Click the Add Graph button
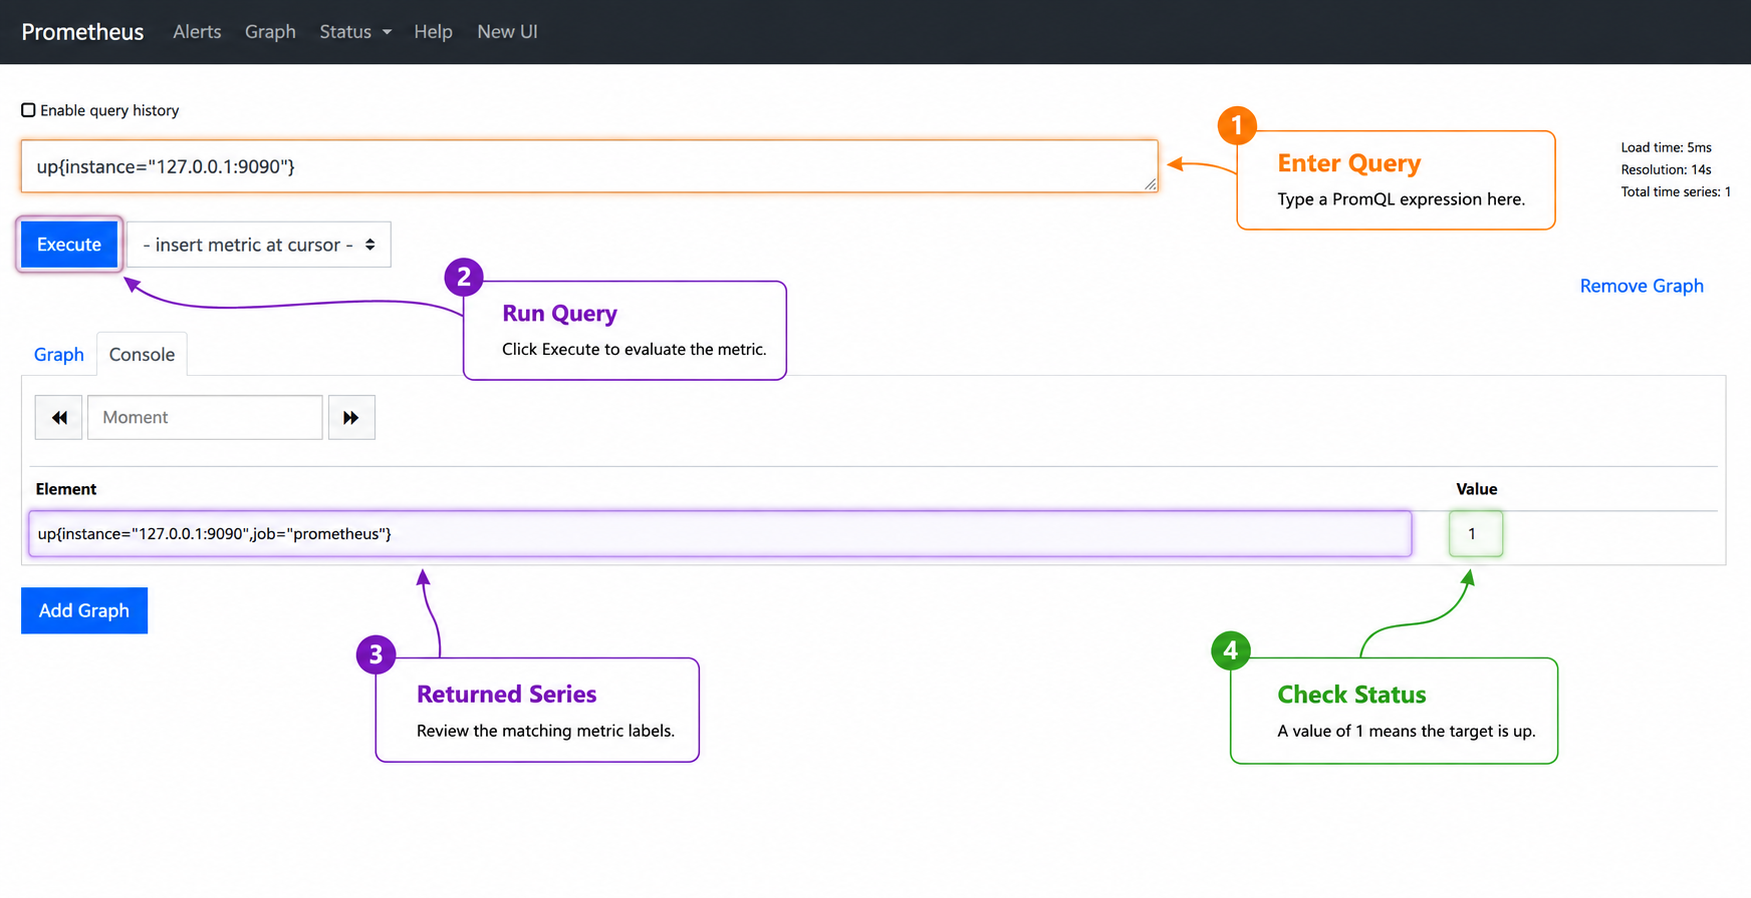Viewport: 1751px width, 898px height. click(84, 610)
